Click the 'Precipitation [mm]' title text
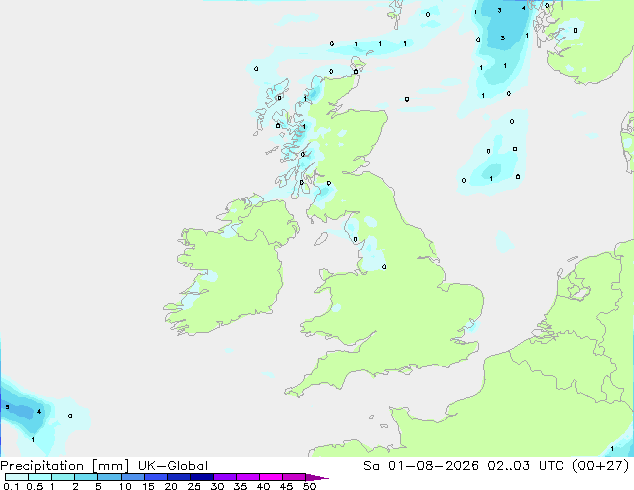 65,466
